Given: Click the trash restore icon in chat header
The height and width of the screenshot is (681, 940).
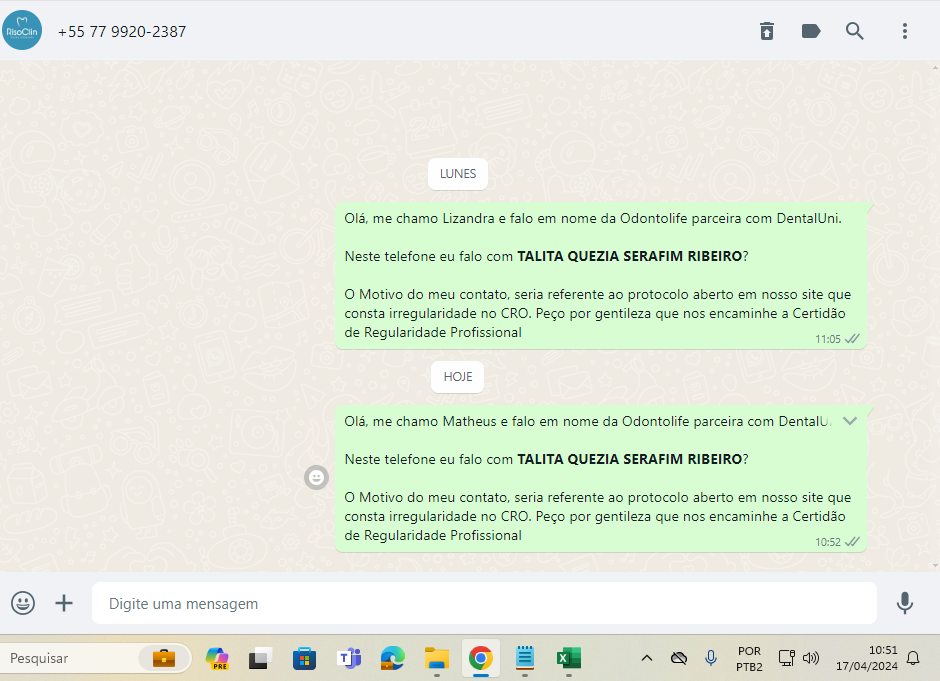Looking at the screenshot, I should click(x=767, y=31).
